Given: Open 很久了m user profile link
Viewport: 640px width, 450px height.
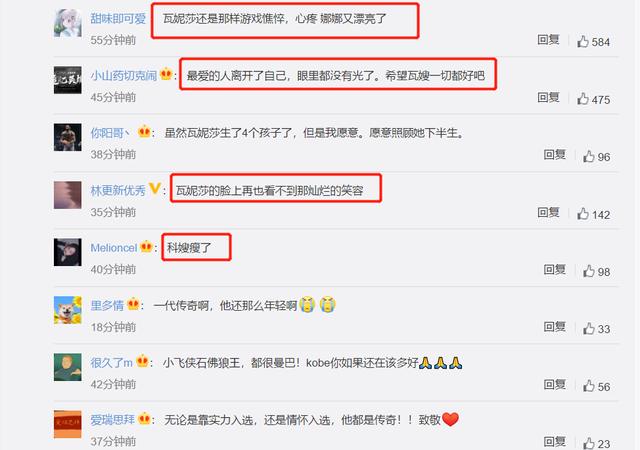Looking at the screenshot, I should point(111,363).
